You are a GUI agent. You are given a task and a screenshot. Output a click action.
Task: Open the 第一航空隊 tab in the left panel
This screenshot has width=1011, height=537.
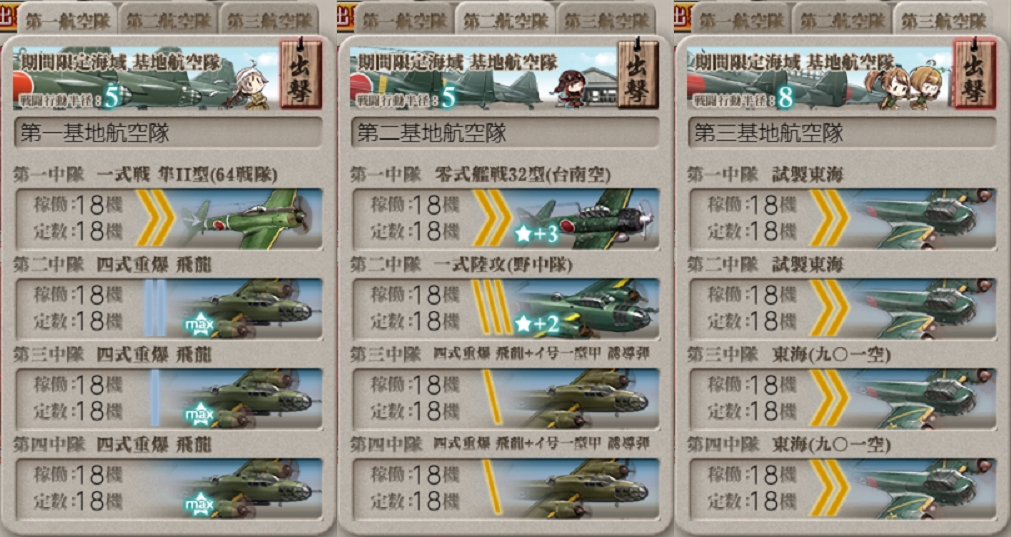click(x=67, y=19)
